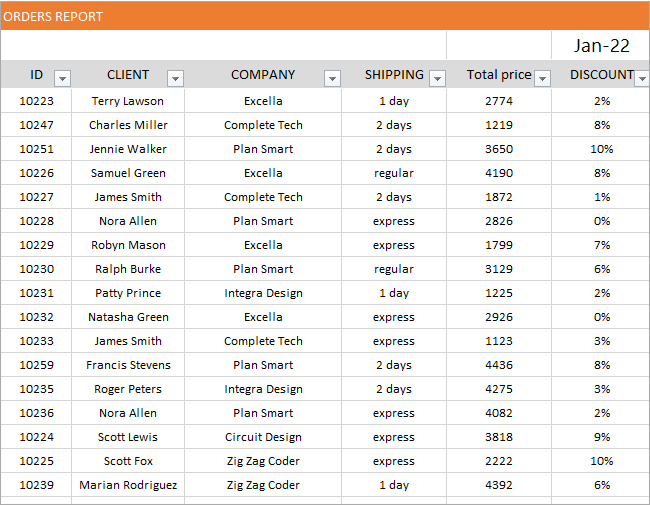Image resolution: width=650 pixels, height=505 pixels.
Task: Select Scott Fox's 10% discount cell
Action: pos(601,461)
